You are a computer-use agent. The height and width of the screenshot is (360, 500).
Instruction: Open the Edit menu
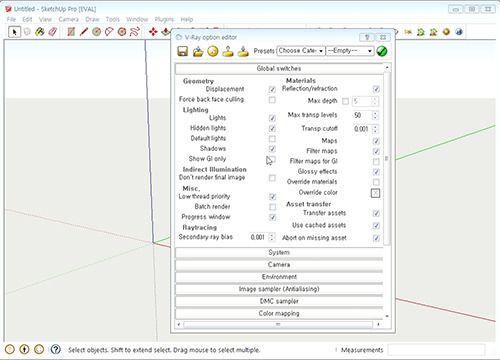tap(27, 19)
